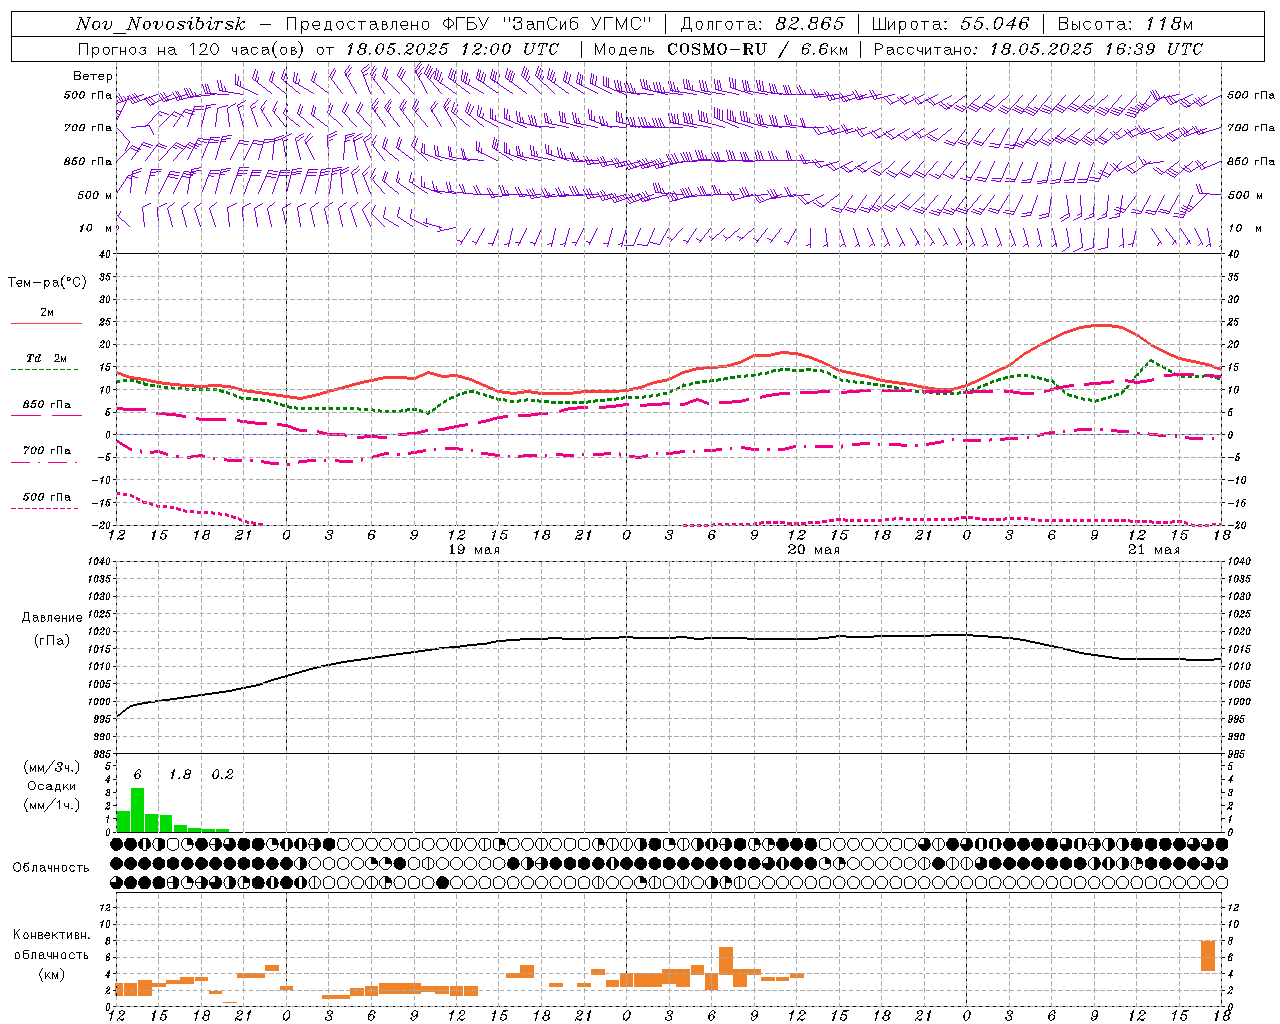Click the "20 мая" date label

(814, 550)
